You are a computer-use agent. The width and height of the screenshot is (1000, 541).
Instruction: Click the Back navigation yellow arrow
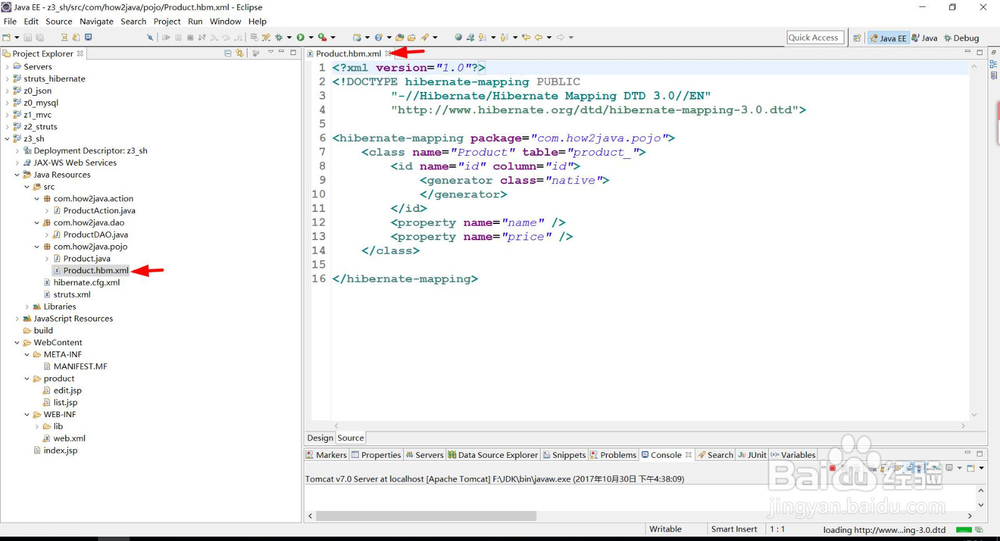[538, 37]
